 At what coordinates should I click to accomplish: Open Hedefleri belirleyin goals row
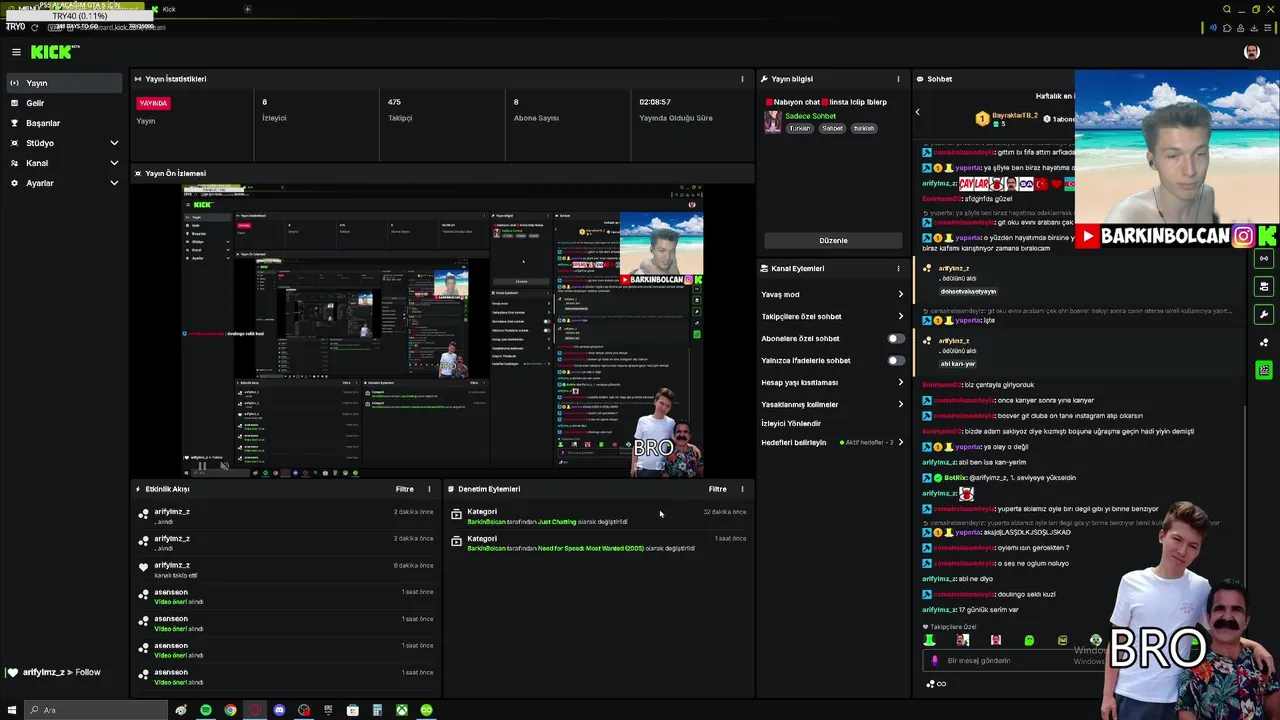(x=832, y=443)
